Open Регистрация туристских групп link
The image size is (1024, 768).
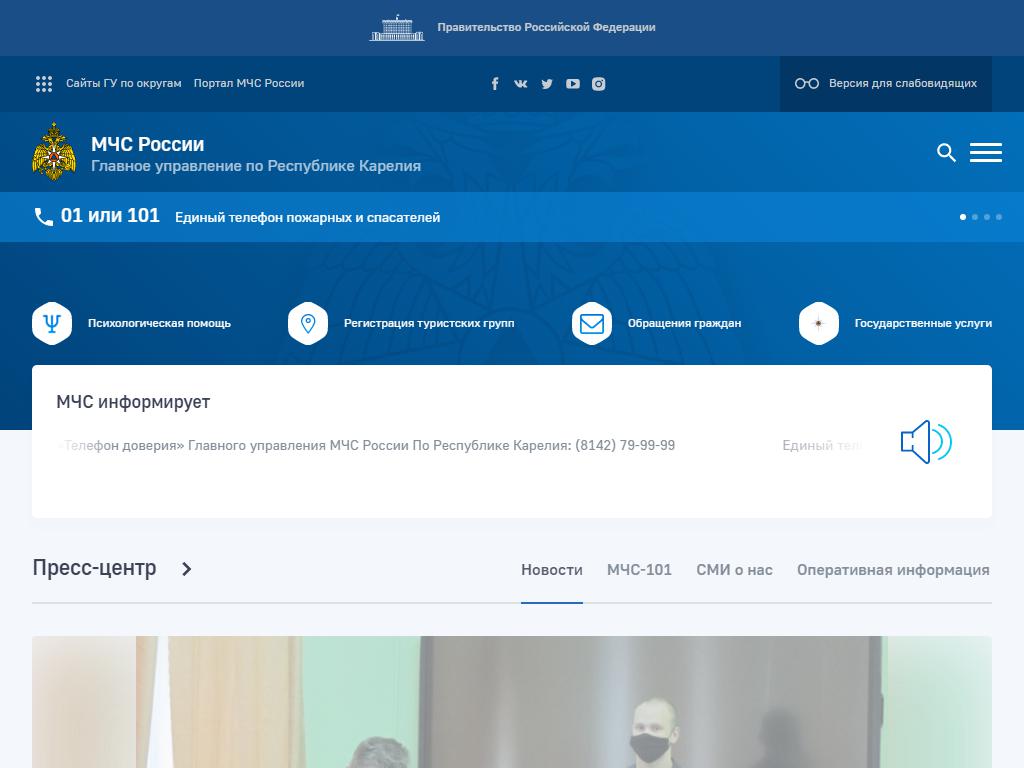[428, 323]
